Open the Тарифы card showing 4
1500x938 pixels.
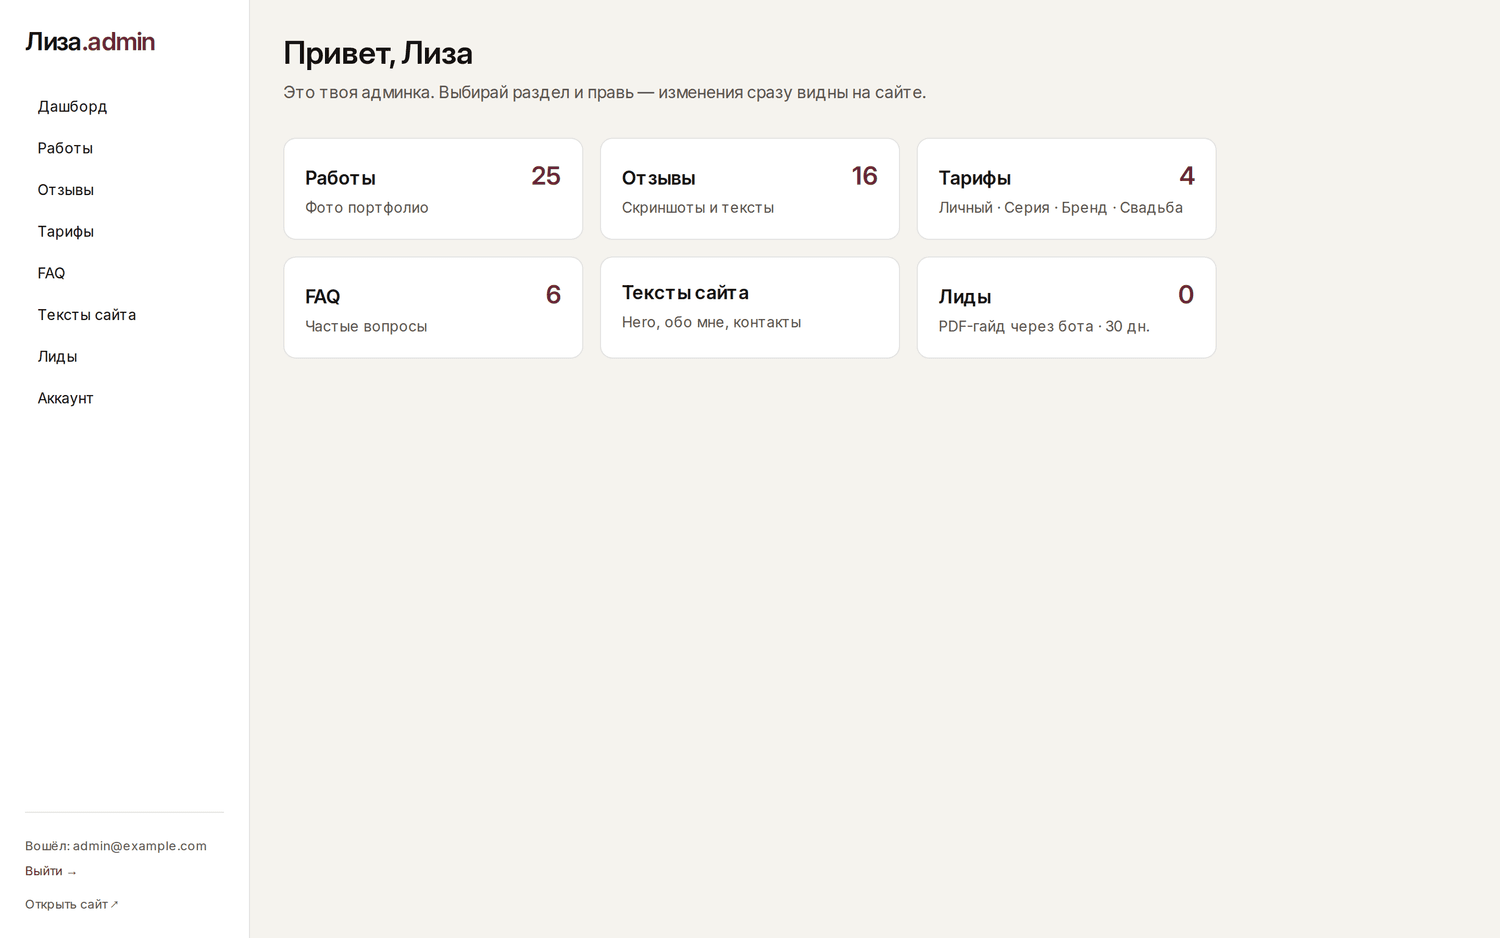1066,189
